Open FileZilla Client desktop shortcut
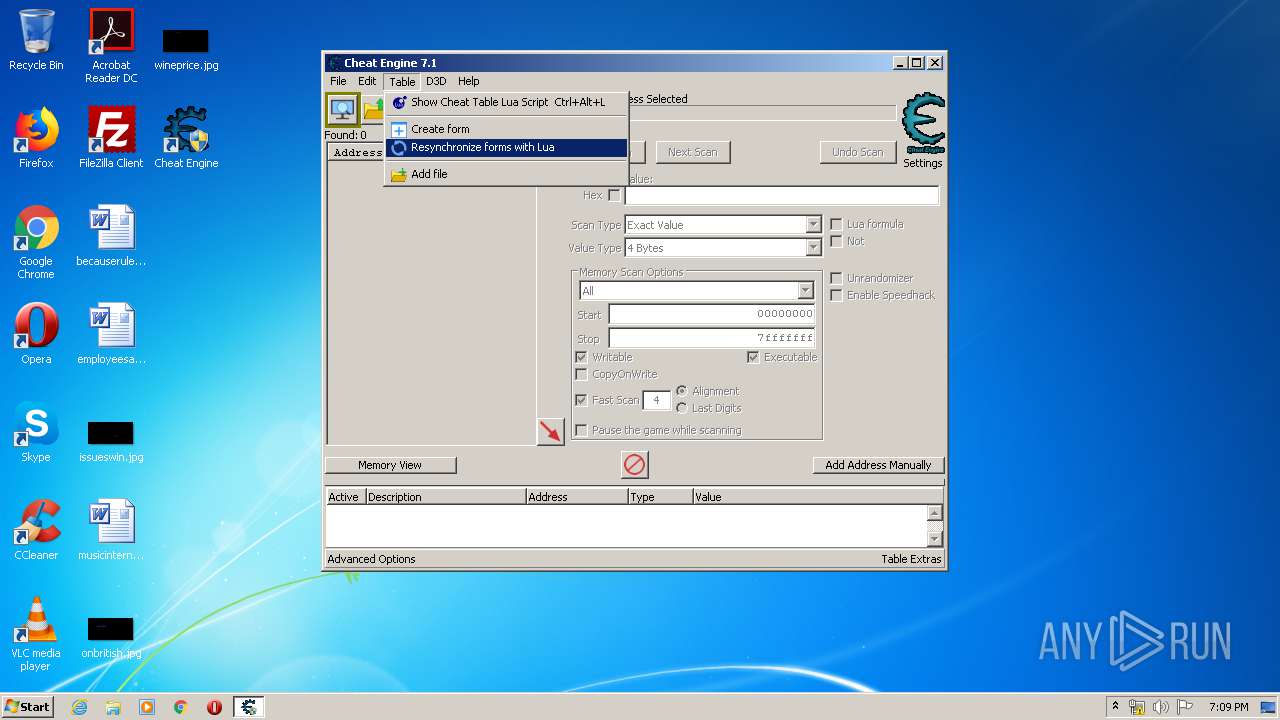Image resolution: width=1280 pixels, height=720 pixels. [x=111, y=138]
